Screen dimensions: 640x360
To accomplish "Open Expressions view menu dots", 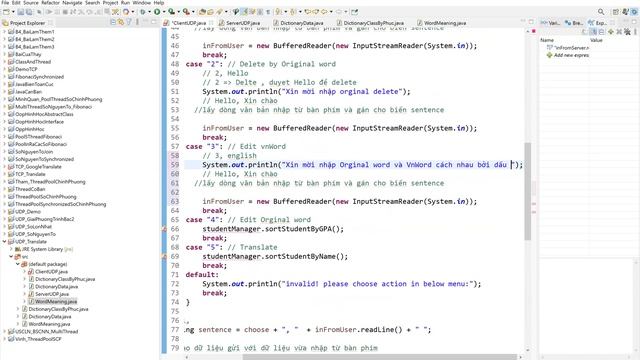I will point(636,31).
